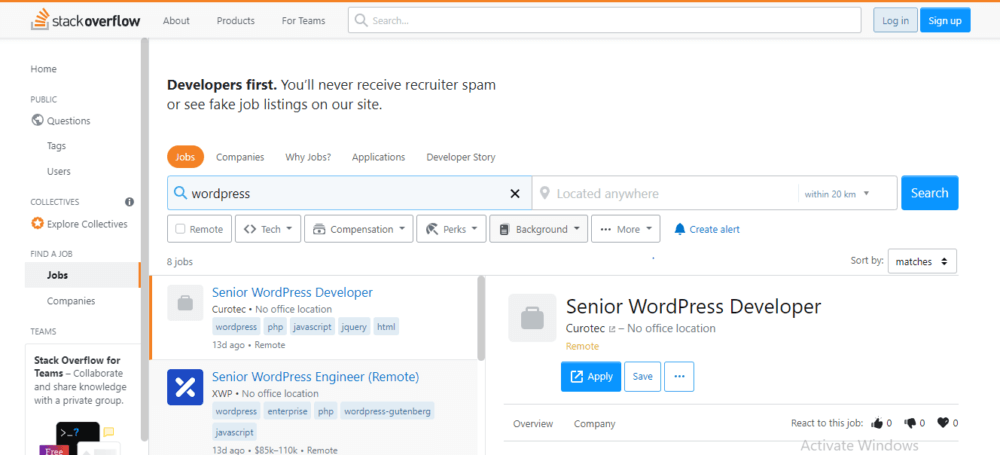Go to Home in left sidebar
This screenshot has width=1000, height=455.
[x=43, y=69]
